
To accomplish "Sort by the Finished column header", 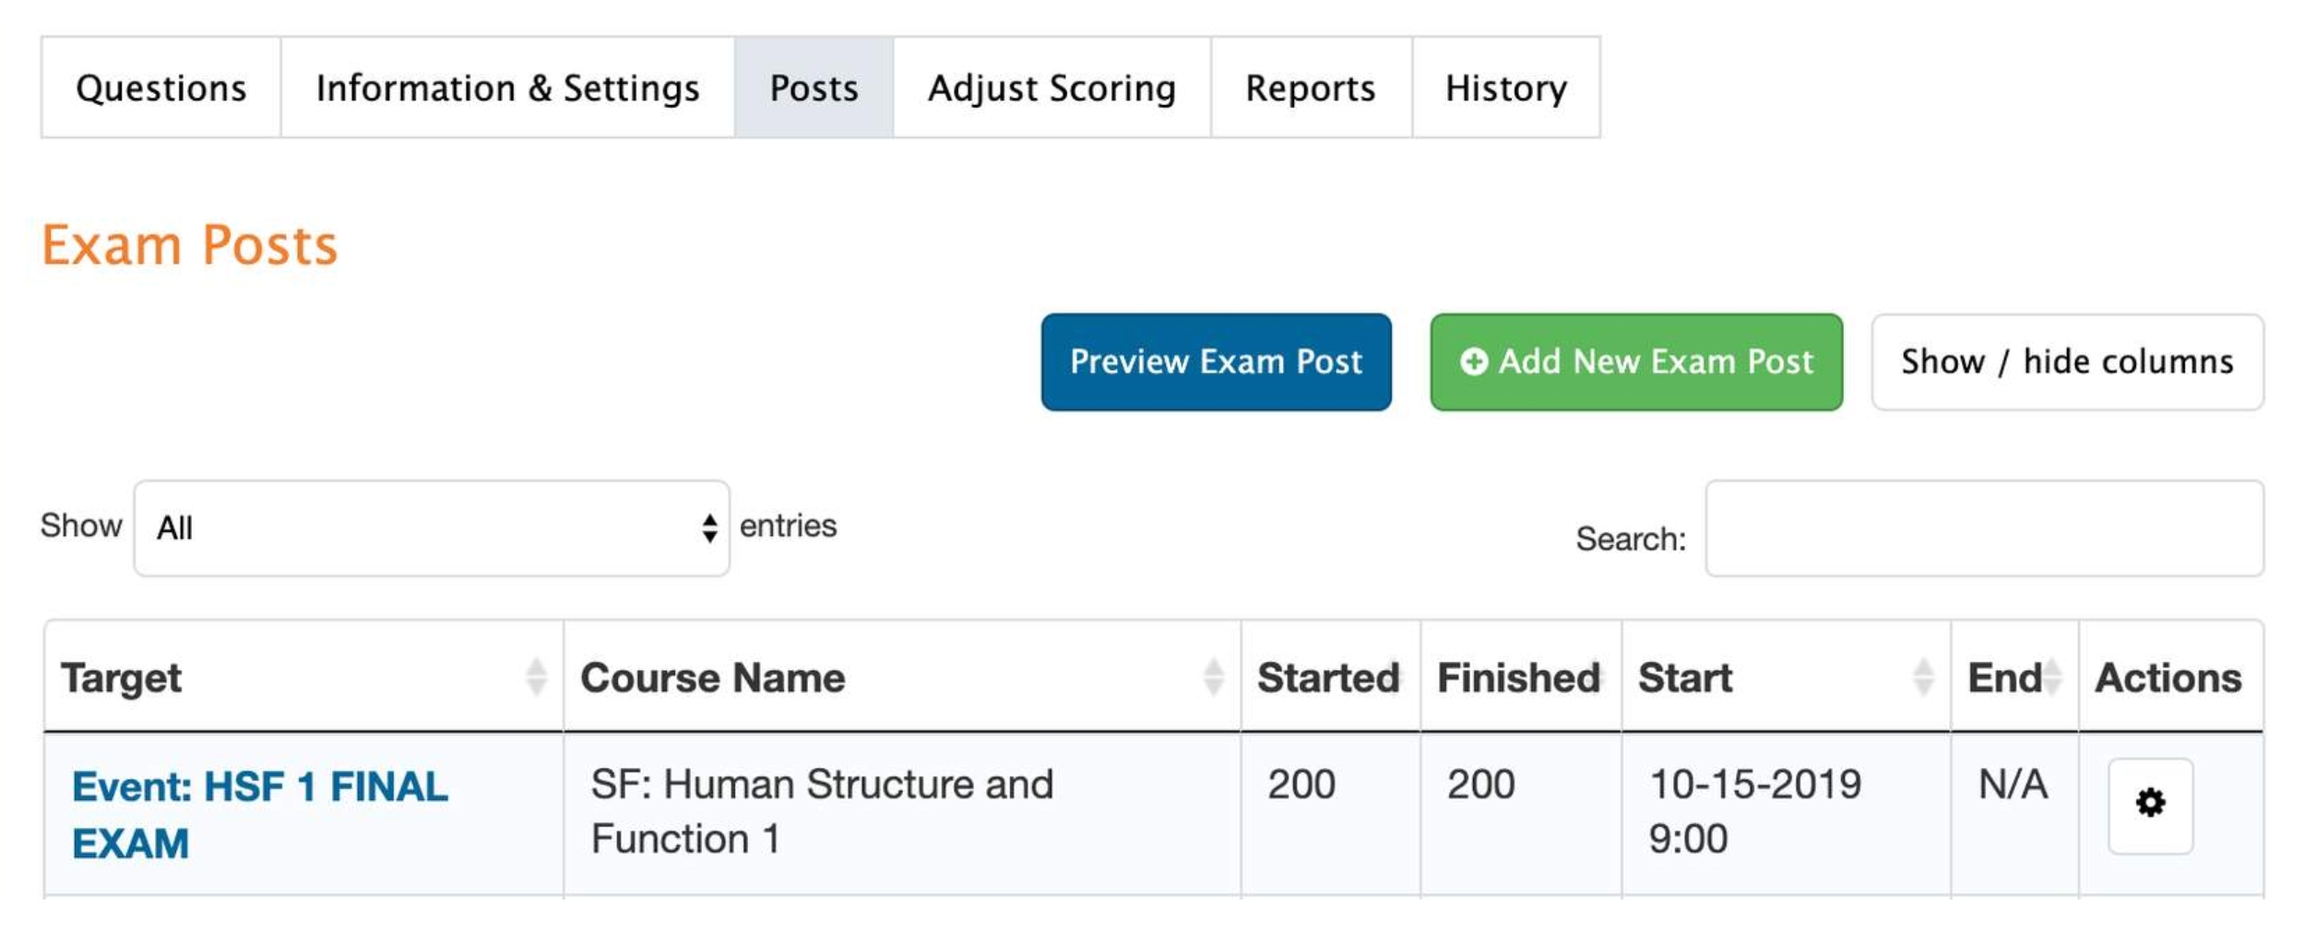I will point(1518,678).
